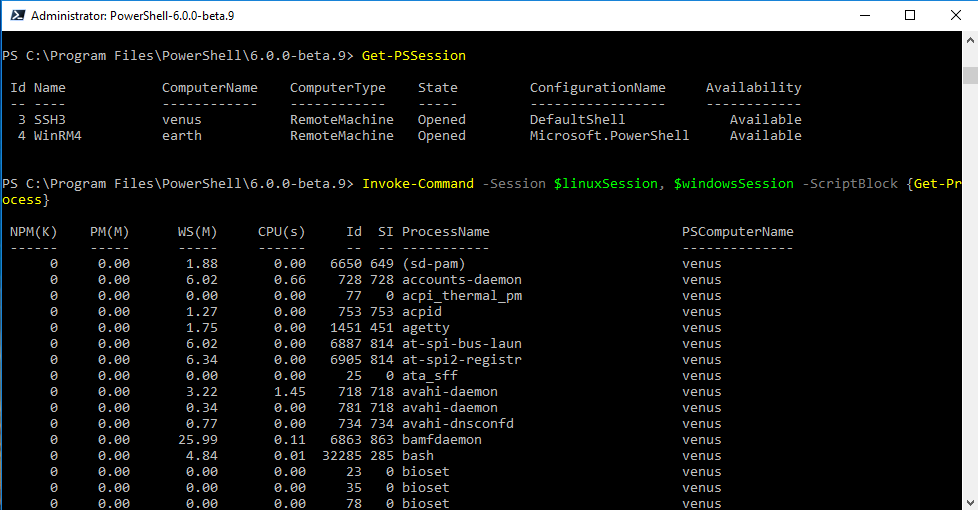Close the PowerShell window
Image resolution: width=978 pixels, height=510 pixels.
click(956, 16)
